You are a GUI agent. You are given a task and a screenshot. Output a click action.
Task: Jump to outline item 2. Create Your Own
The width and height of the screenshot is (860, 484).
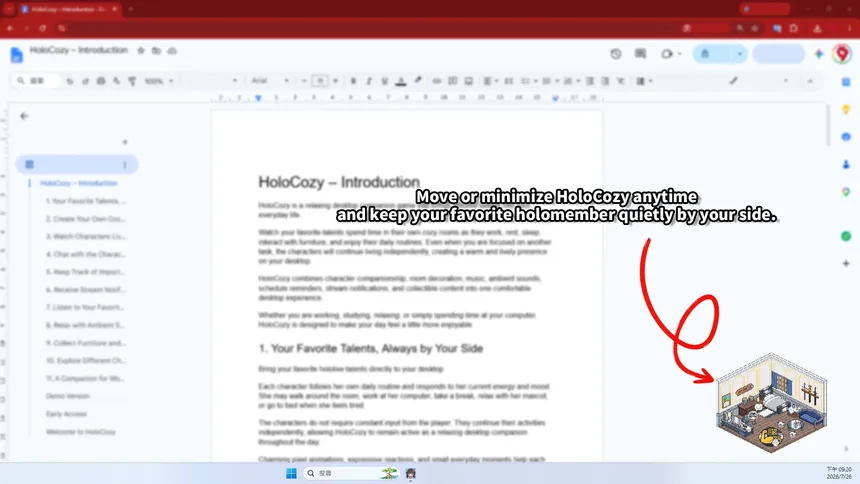tap(86, 218)
